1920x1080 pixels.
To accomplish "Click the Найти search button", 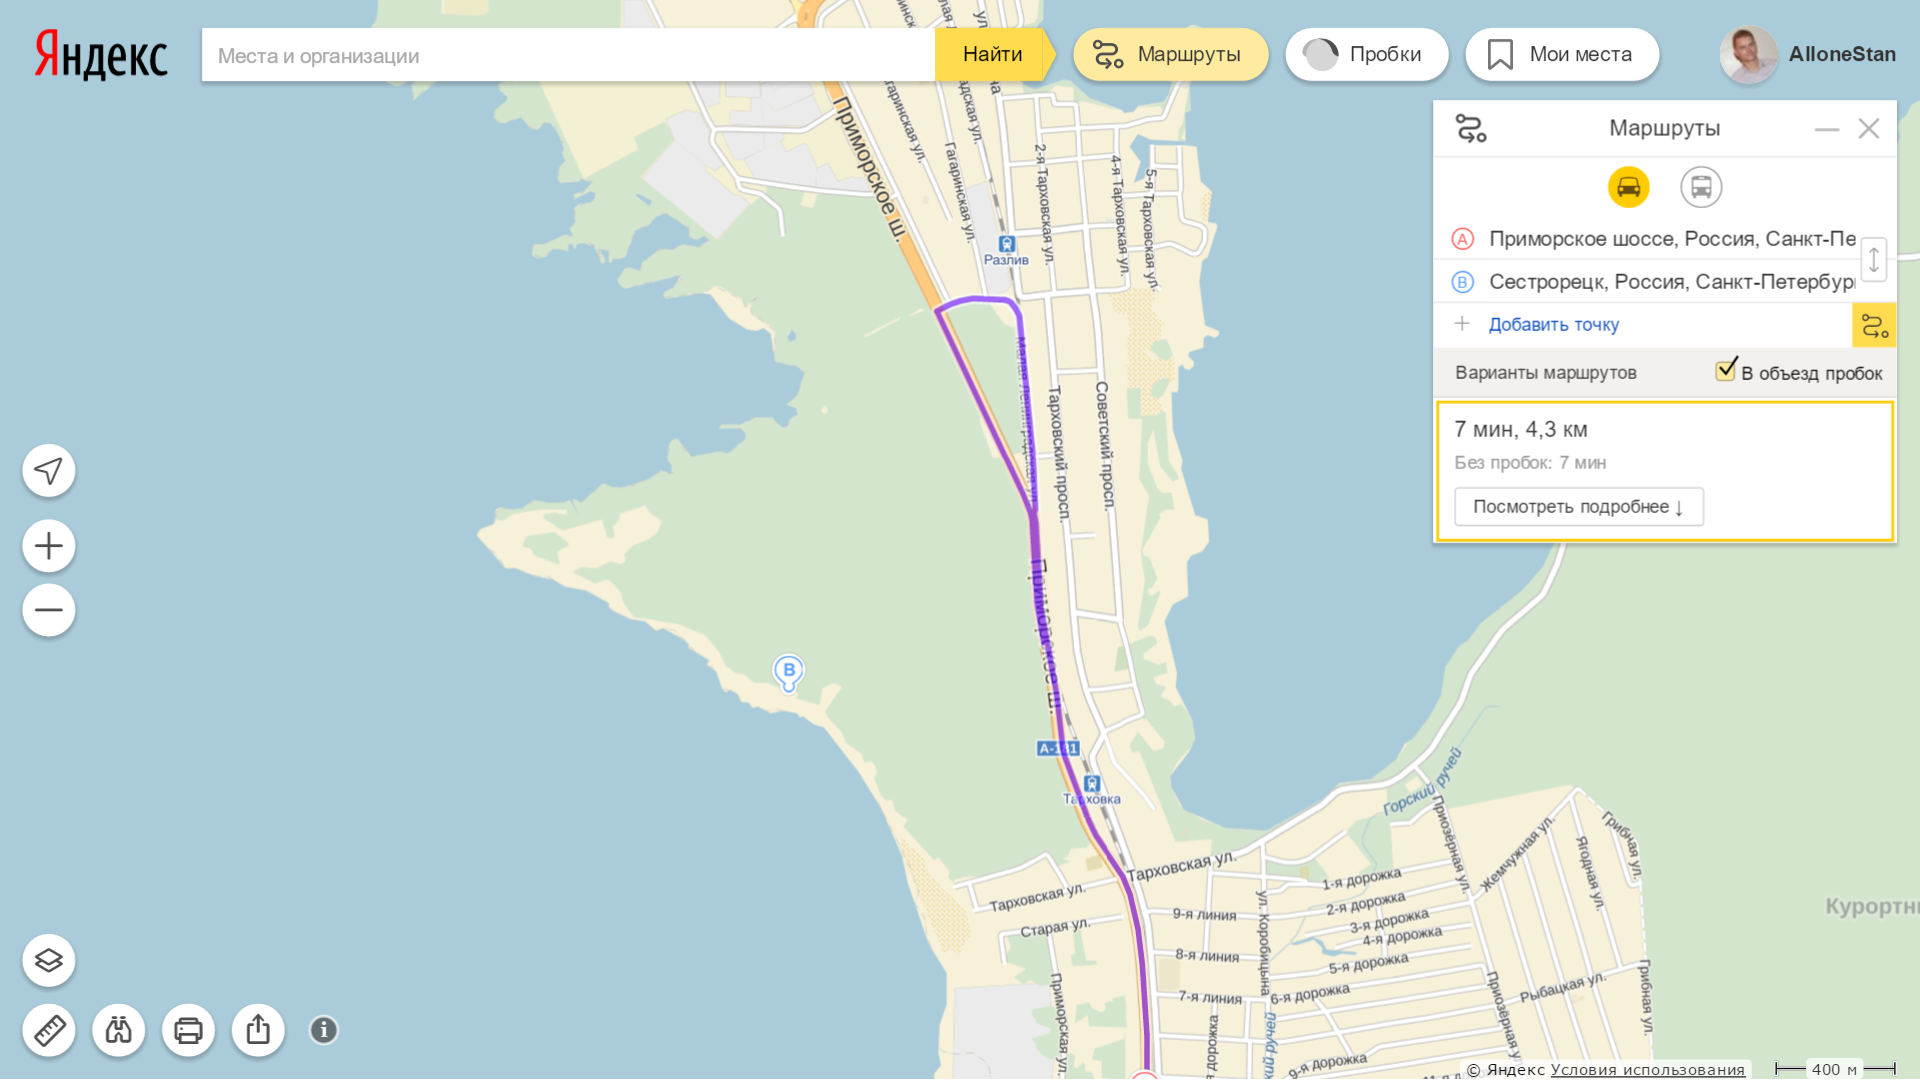I will click(992, 54).
